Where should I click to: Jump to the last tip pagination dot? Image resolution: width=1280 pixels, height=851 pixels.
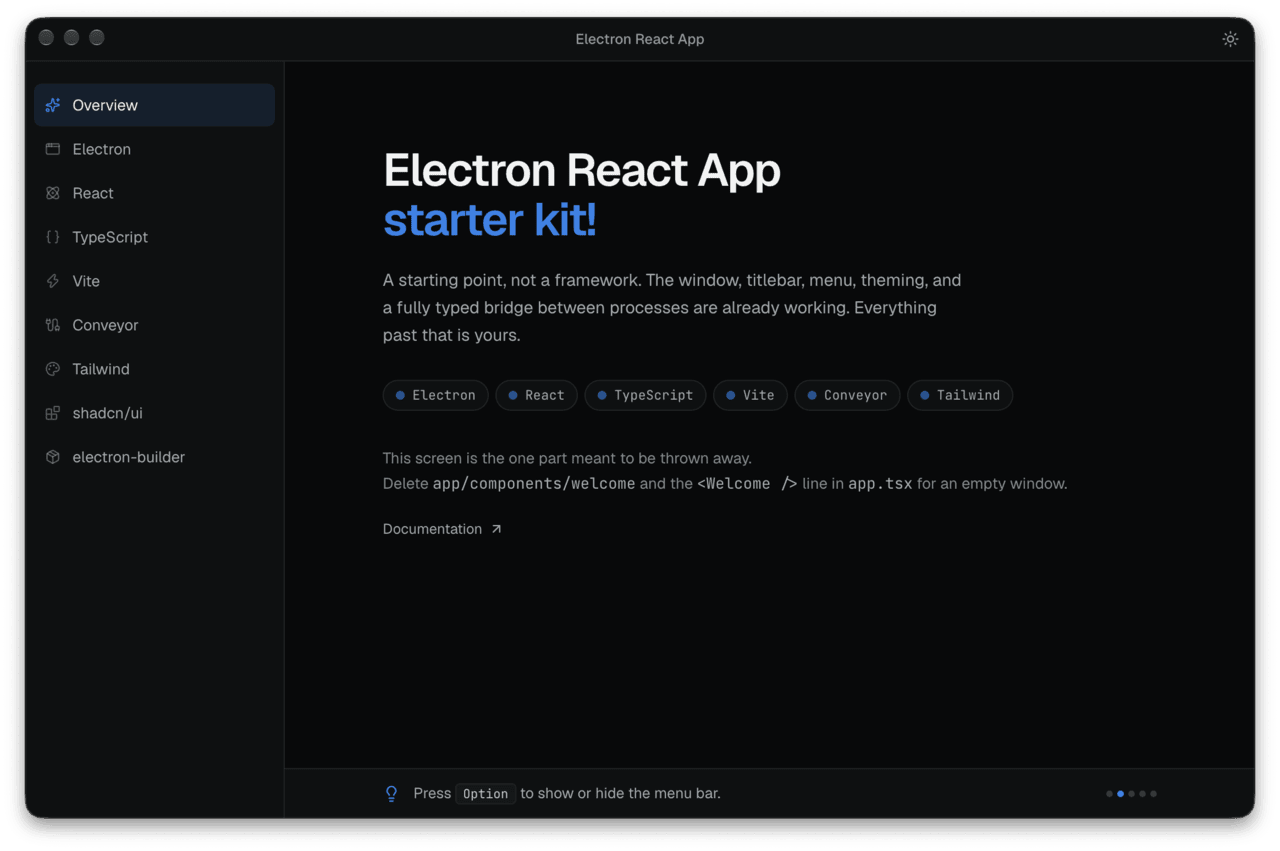pos(1153,794)
